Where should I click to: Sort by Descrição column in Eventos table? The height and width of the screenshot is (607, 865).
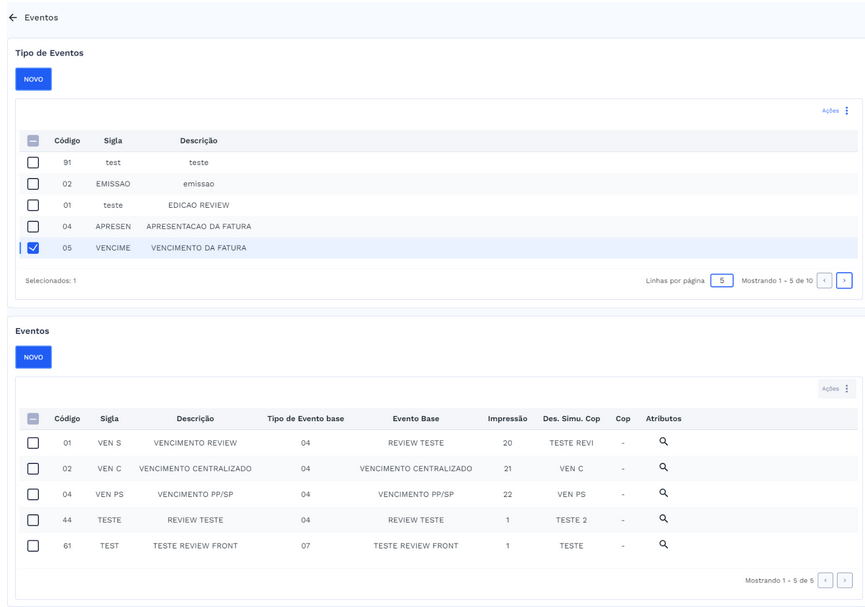pyautogui.click(x=195, y=419)
